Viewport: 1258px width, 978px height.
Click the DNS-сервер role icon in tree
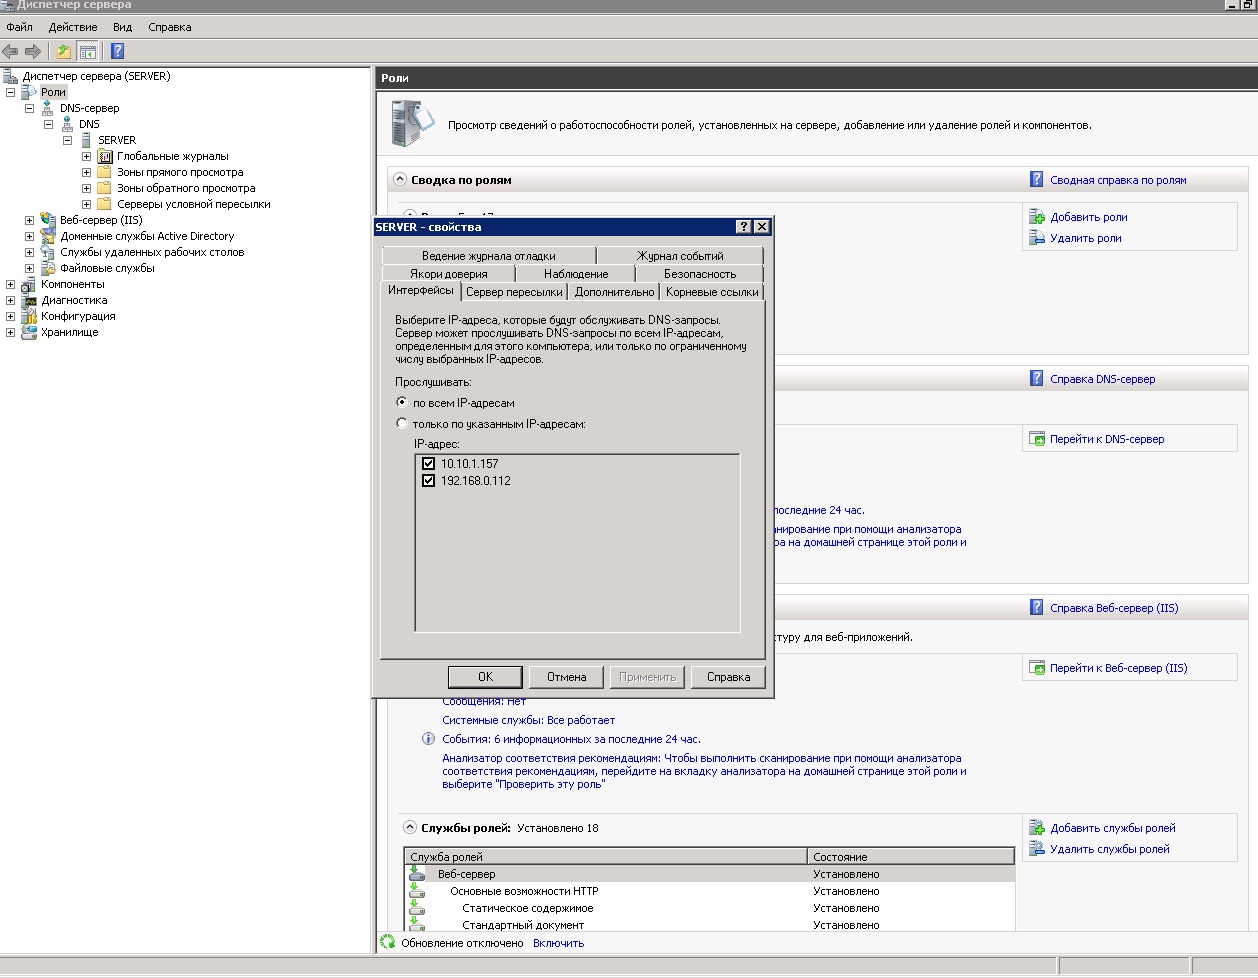pos(47,108)
